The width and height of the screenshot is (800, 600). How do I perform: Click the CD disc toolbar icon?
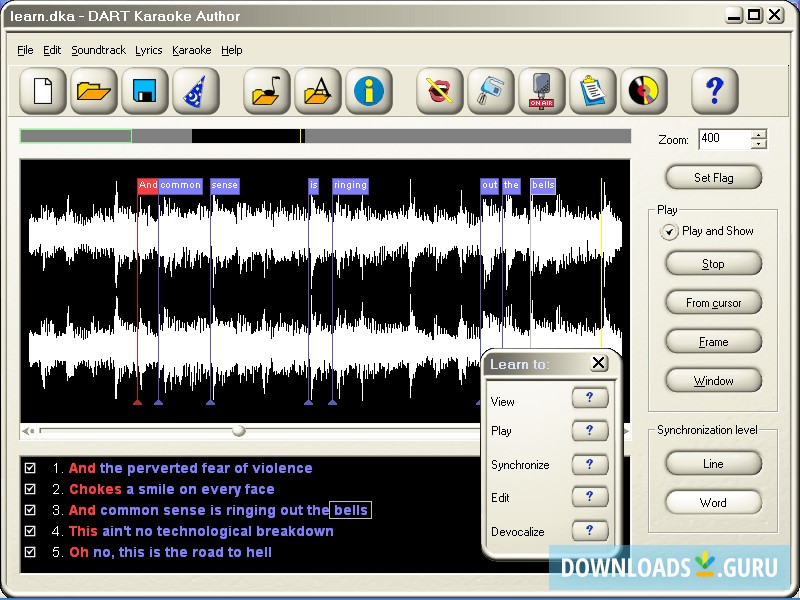click(x=644, y=92)
